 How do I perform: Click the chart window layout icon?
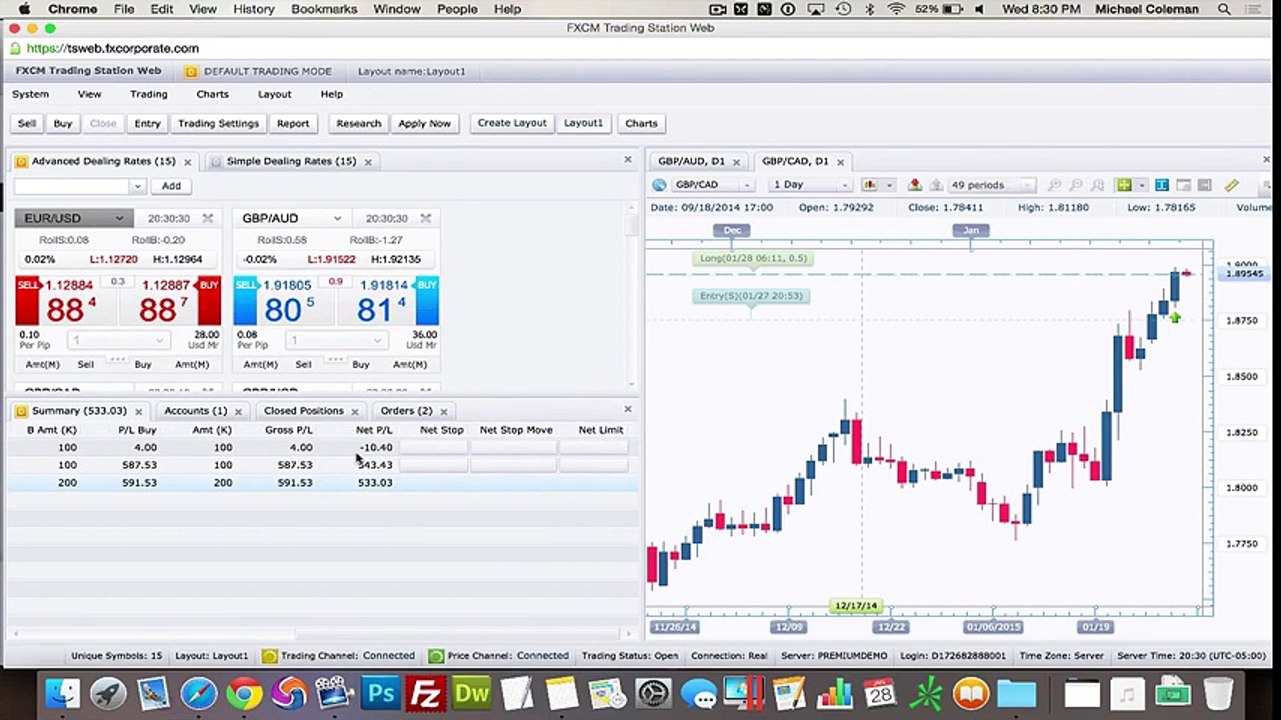coord(1183,185)
